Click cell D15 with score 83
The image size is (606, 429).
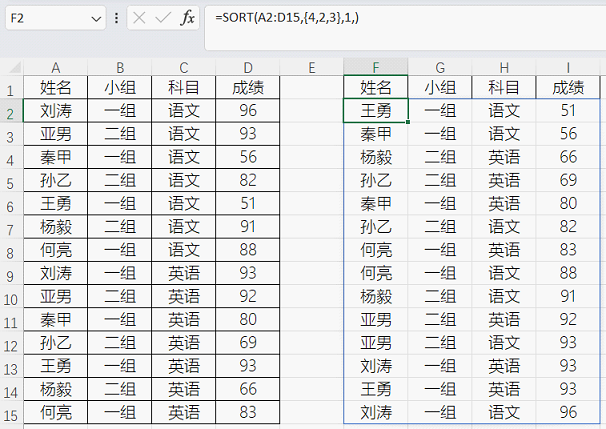click(x=248, y=412)
